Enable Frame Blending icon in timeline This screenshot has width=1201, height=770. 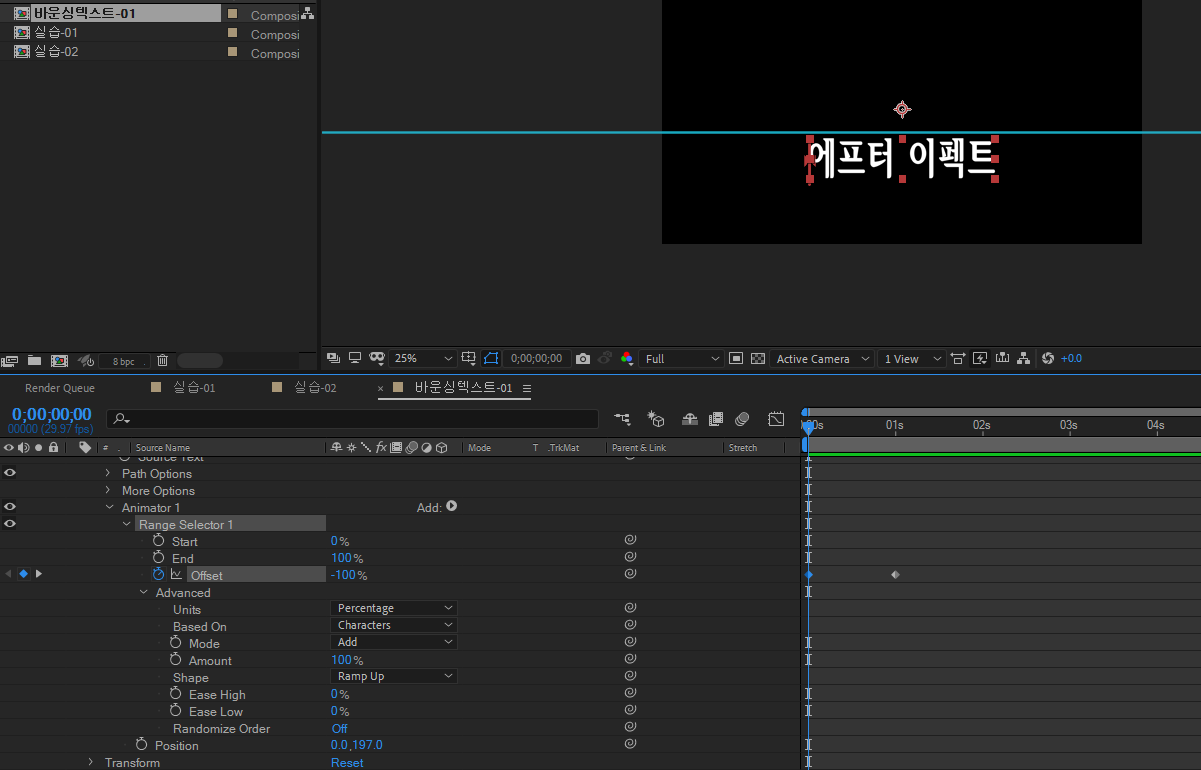(716, 419)
